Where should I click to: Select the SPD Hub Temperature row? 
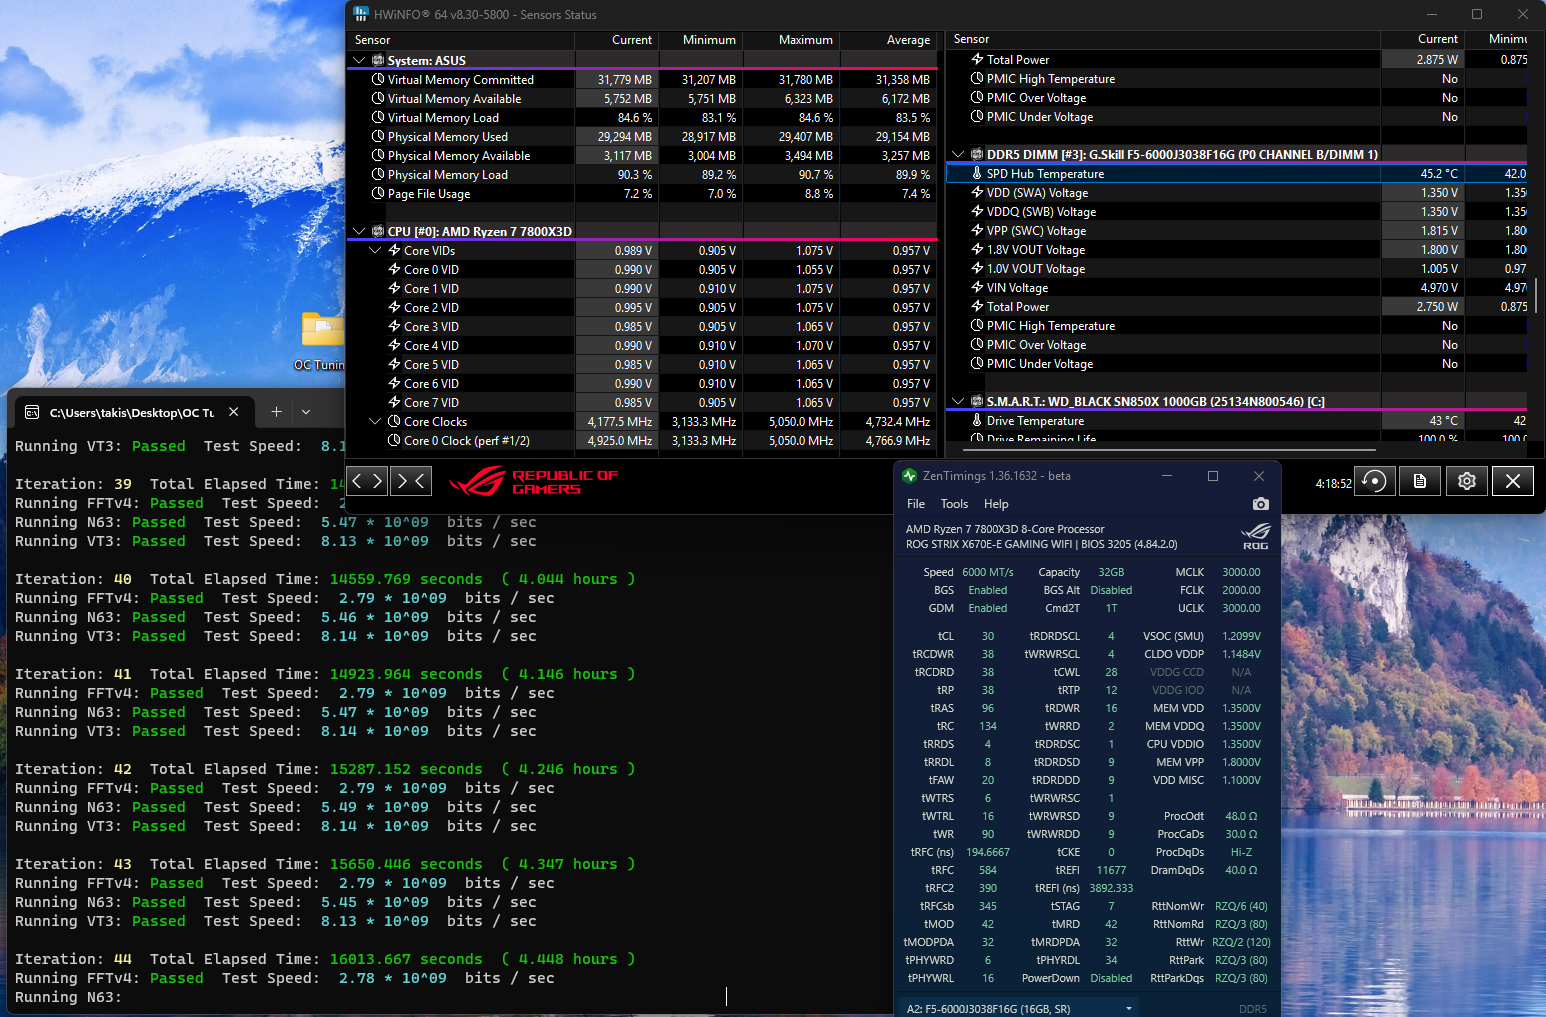1236,173
